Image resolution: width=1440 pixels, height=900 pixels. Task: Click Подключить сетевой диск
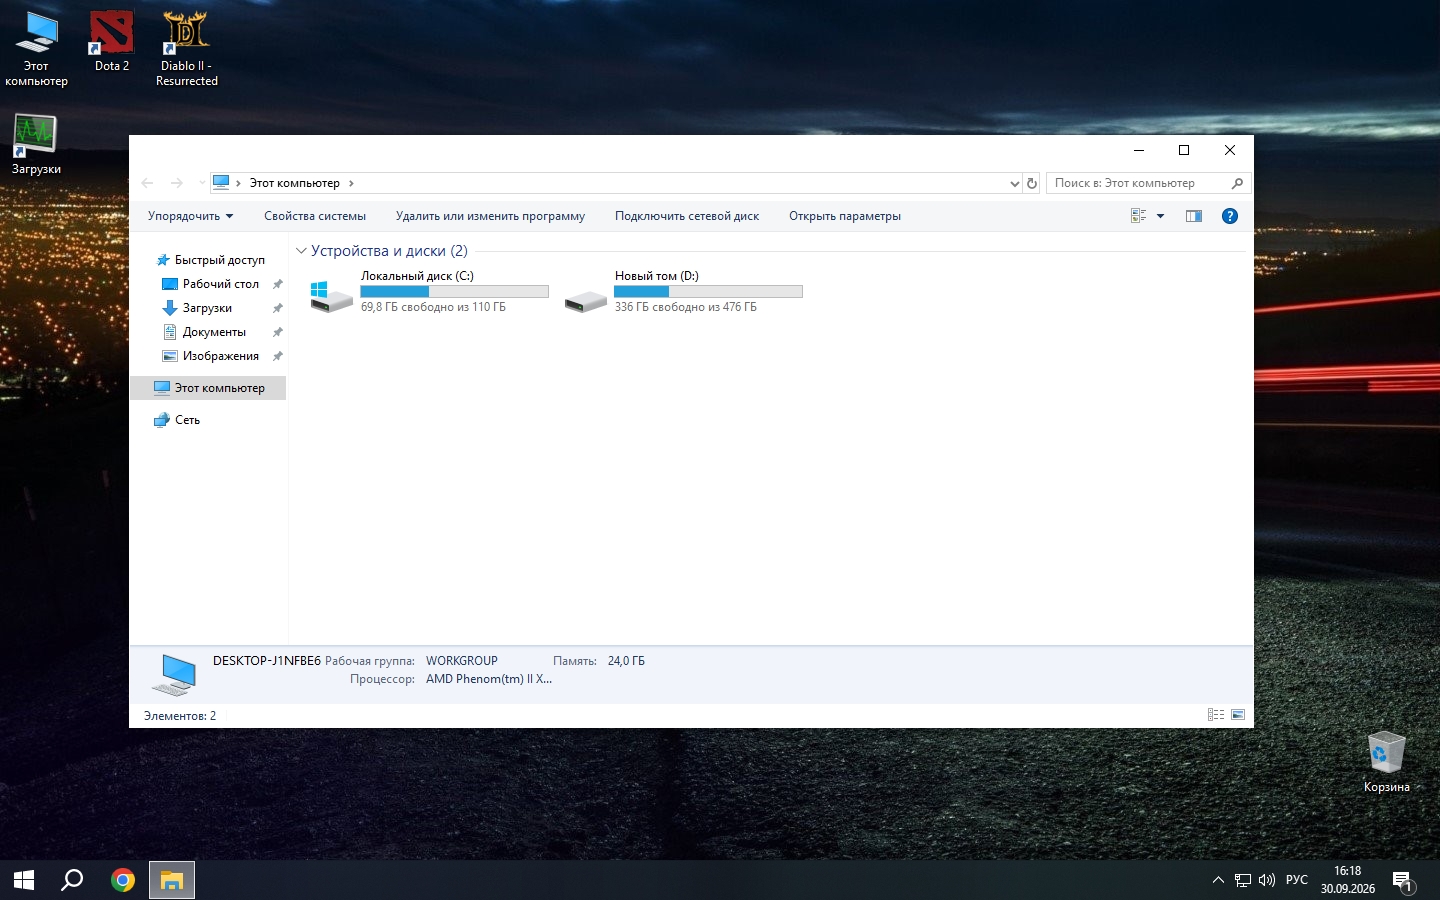(687, 216)
